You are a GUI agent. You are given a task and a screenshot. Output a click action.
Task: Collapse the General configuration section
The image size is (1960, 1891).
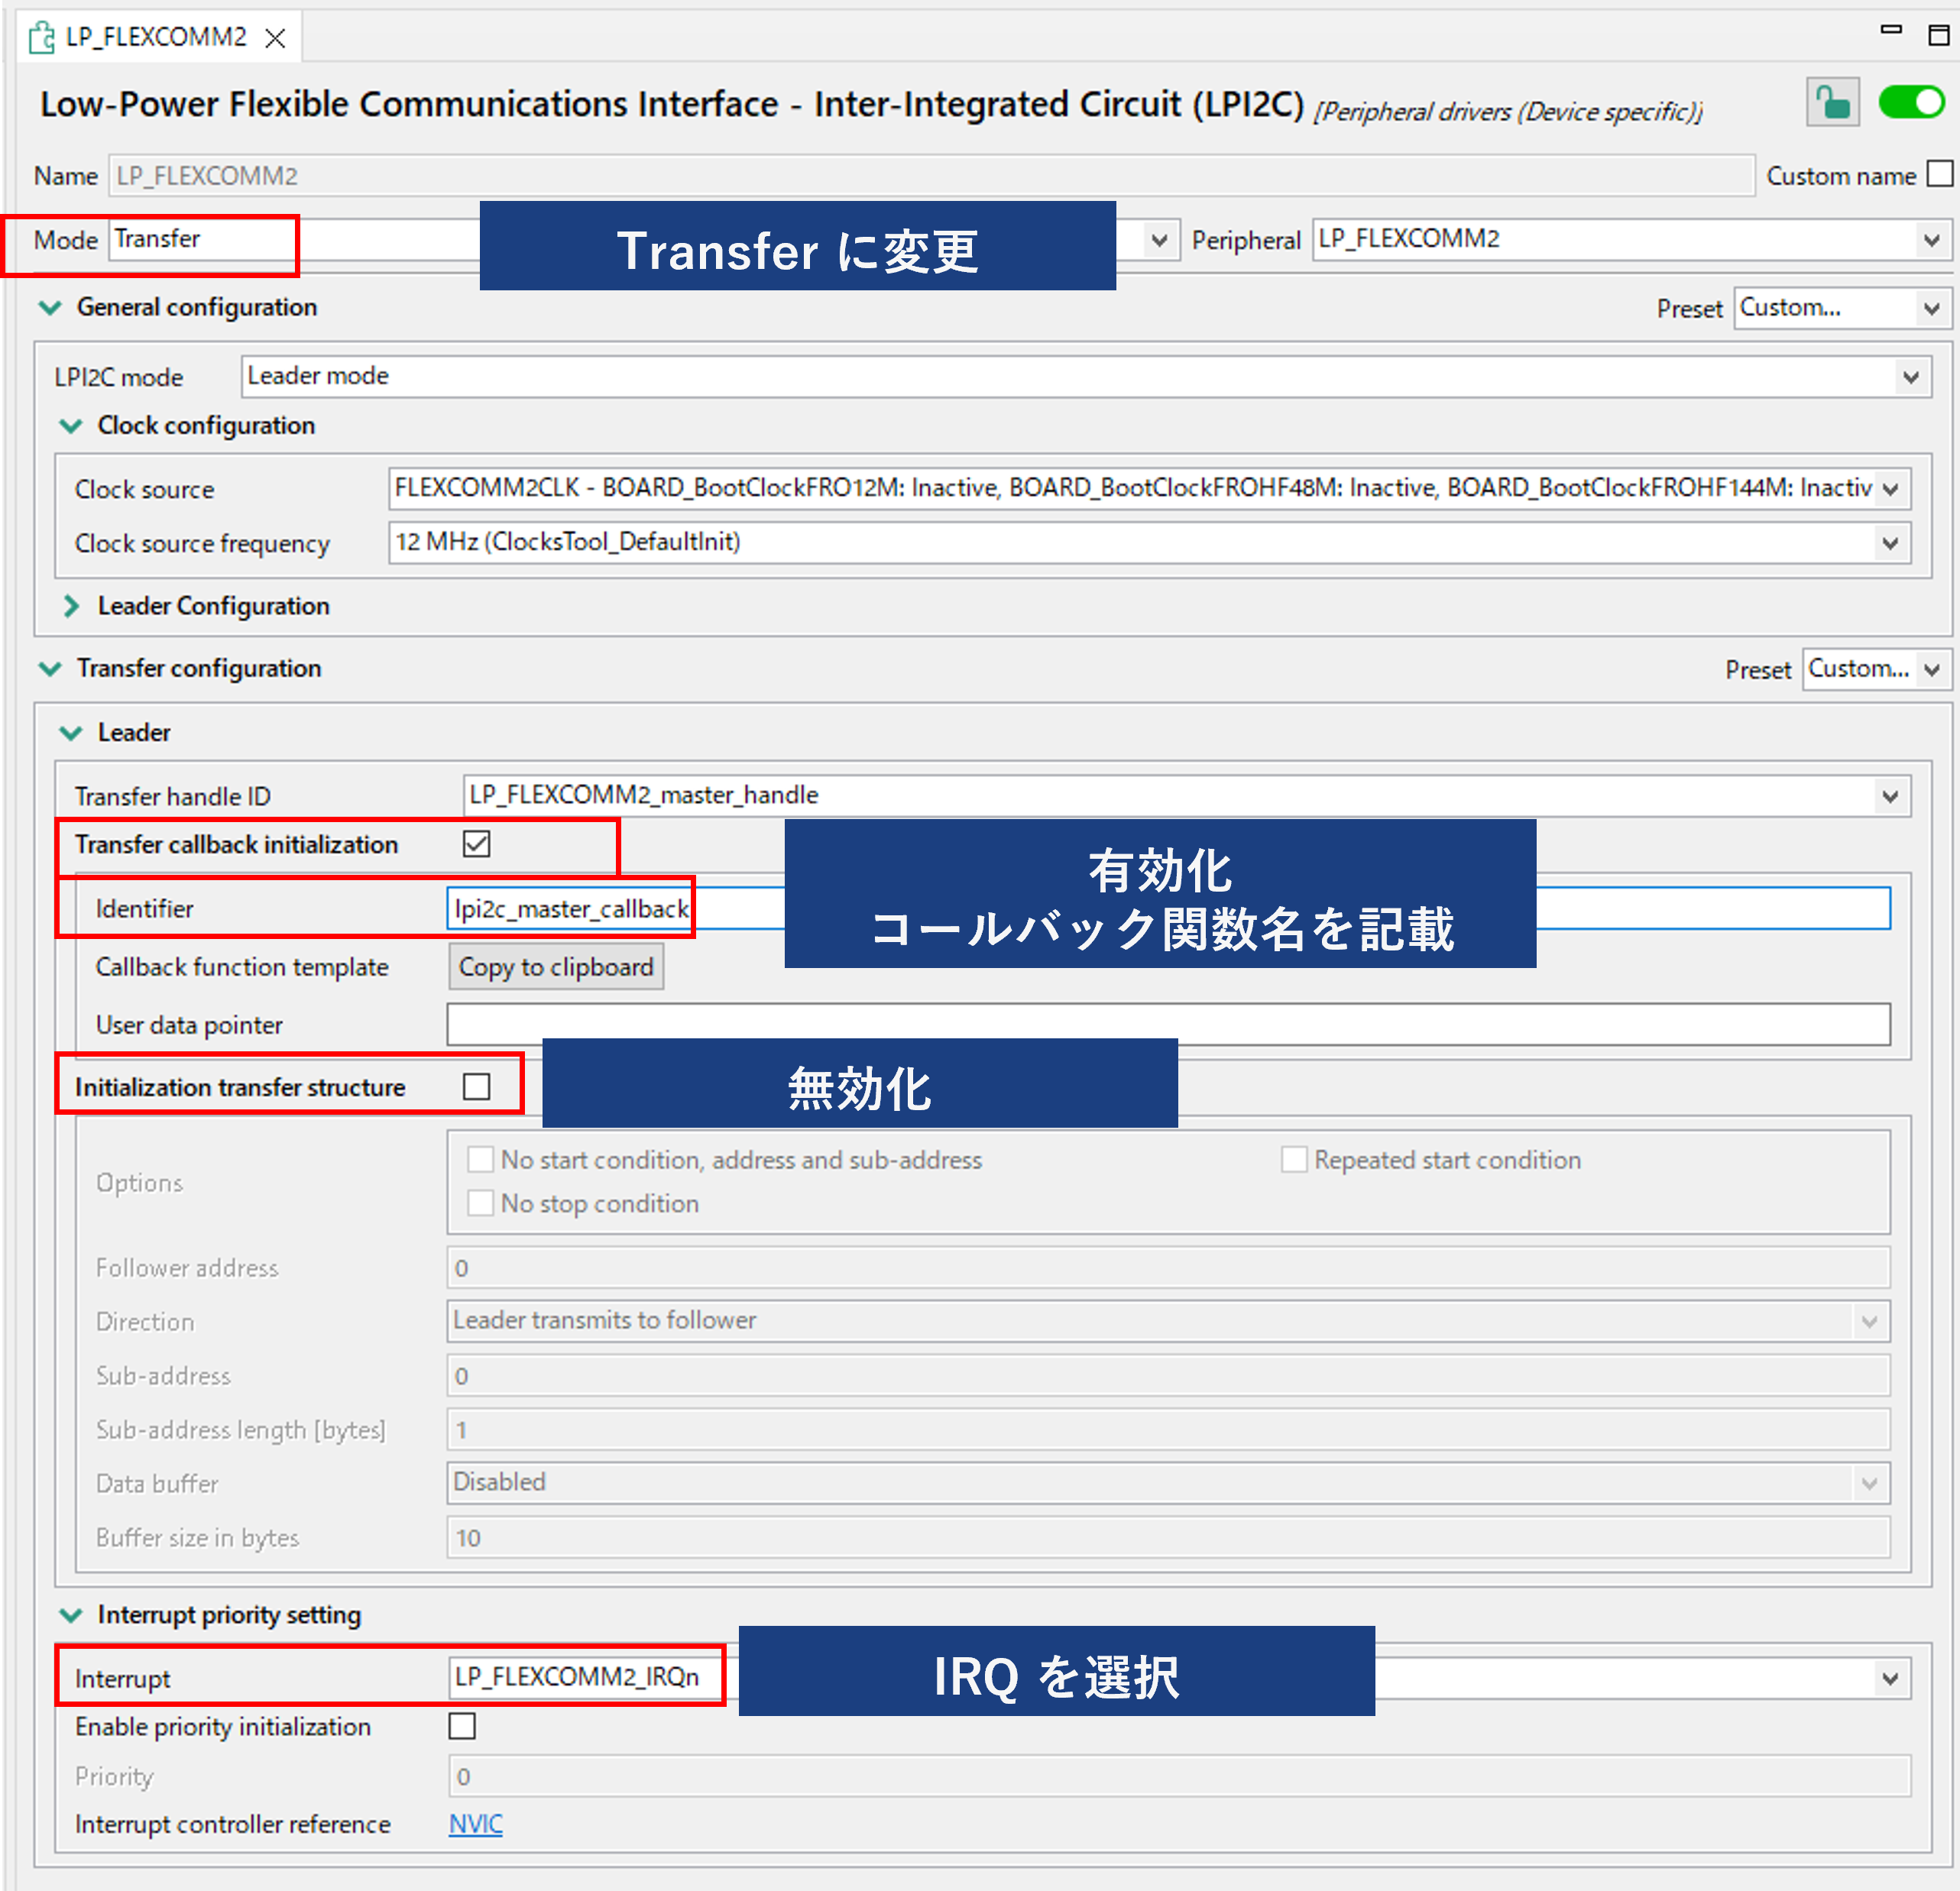click(x=50, y=307)
